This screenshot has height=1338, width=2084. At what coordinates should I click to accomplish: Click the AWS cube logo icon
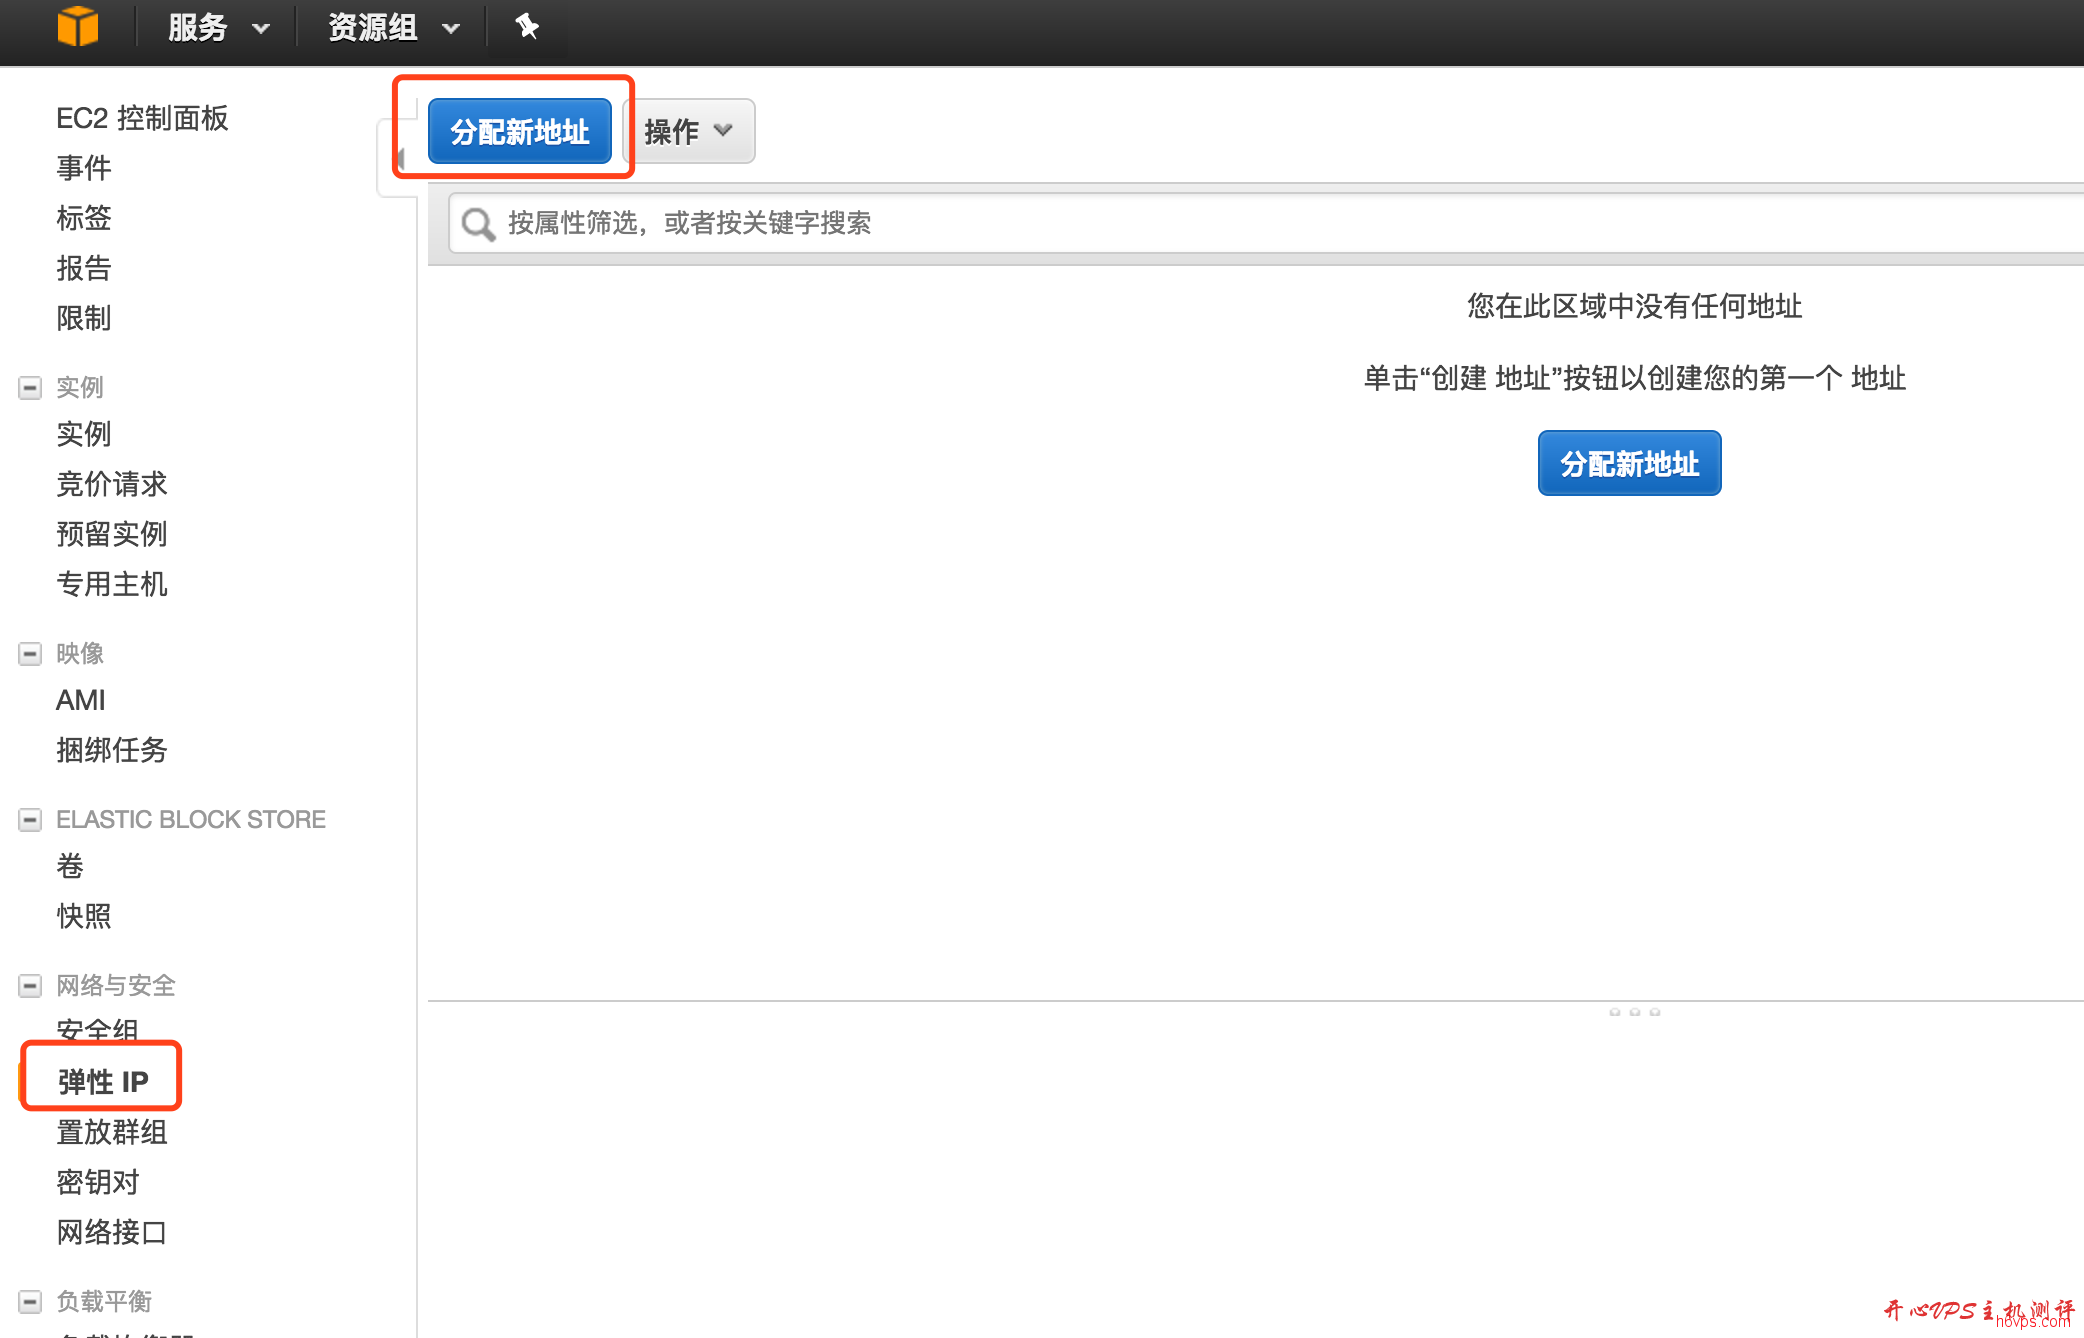coord(78,26)
